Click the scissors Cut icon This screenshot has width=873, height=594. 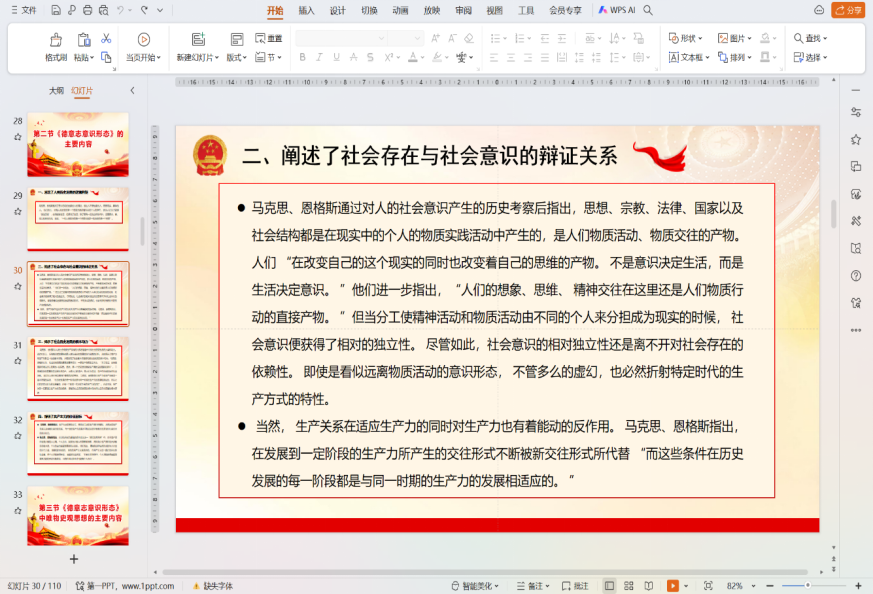104,38
